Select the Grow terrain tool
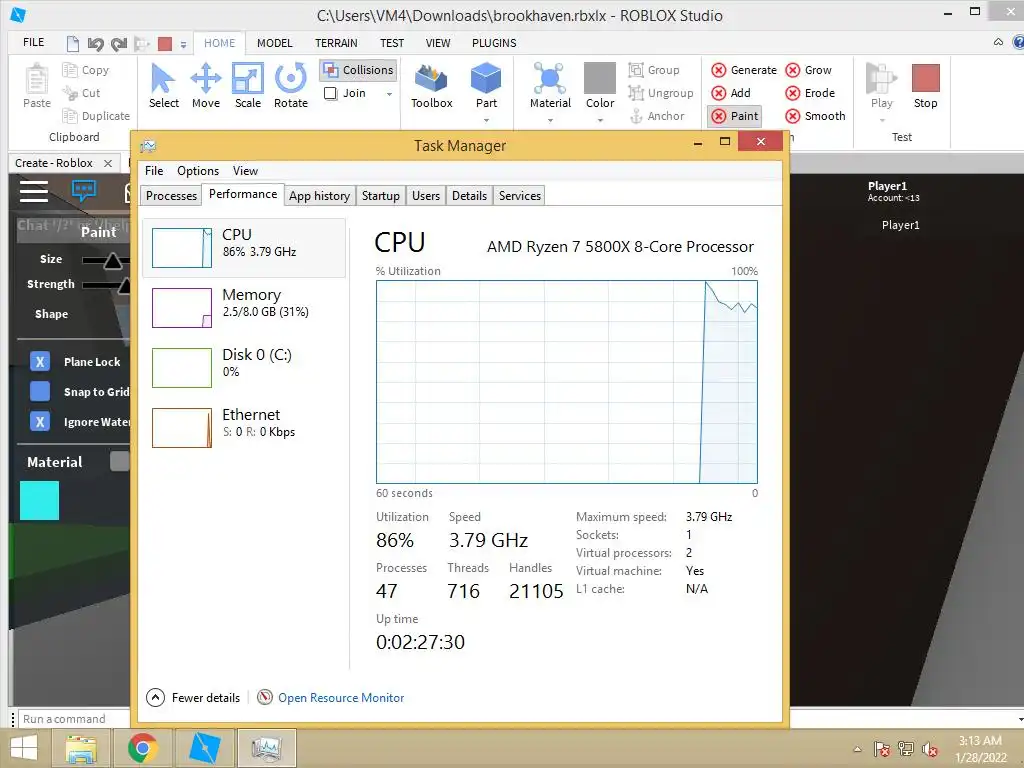This screenshot has width=1024, height=768. (x=808, y=70)
